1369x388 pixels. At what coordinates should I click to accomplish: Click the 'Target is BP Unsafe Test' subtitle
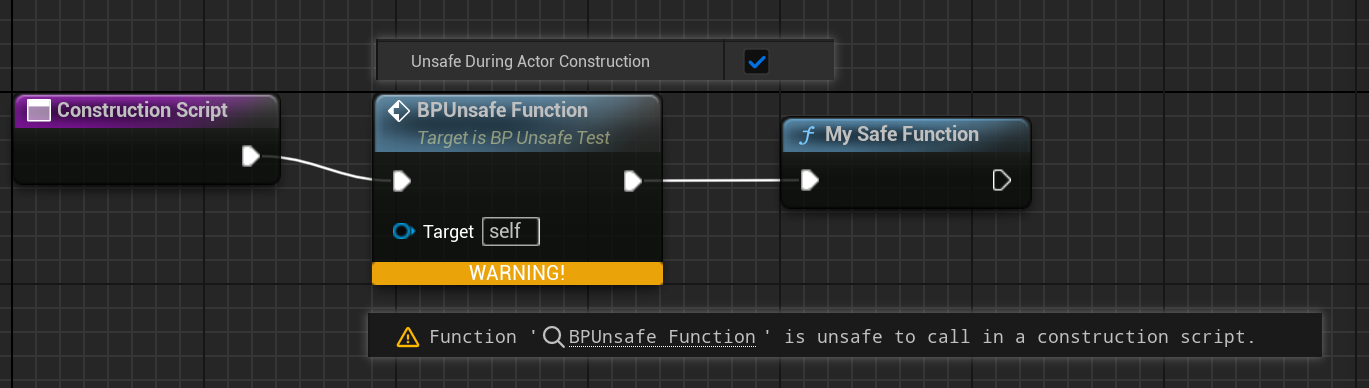pos(513,138)
